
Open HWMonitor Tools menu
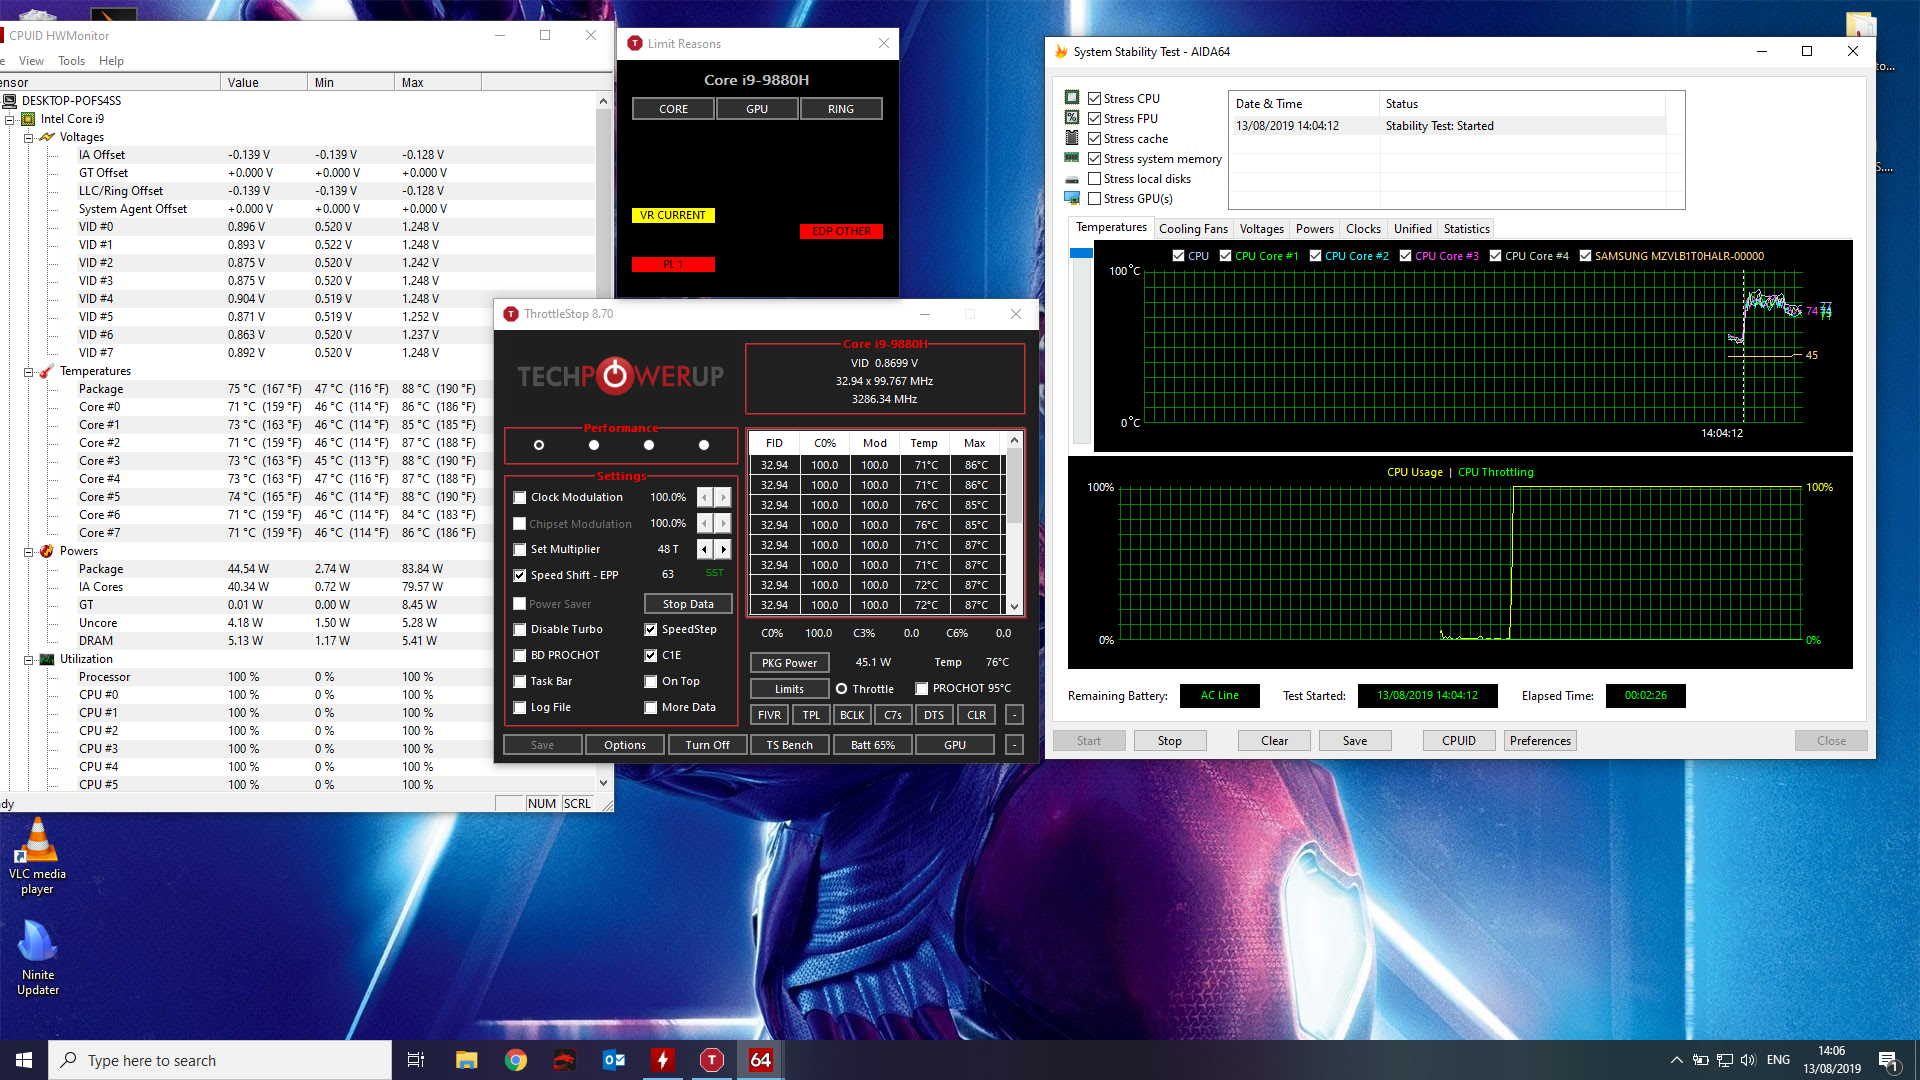71,61
